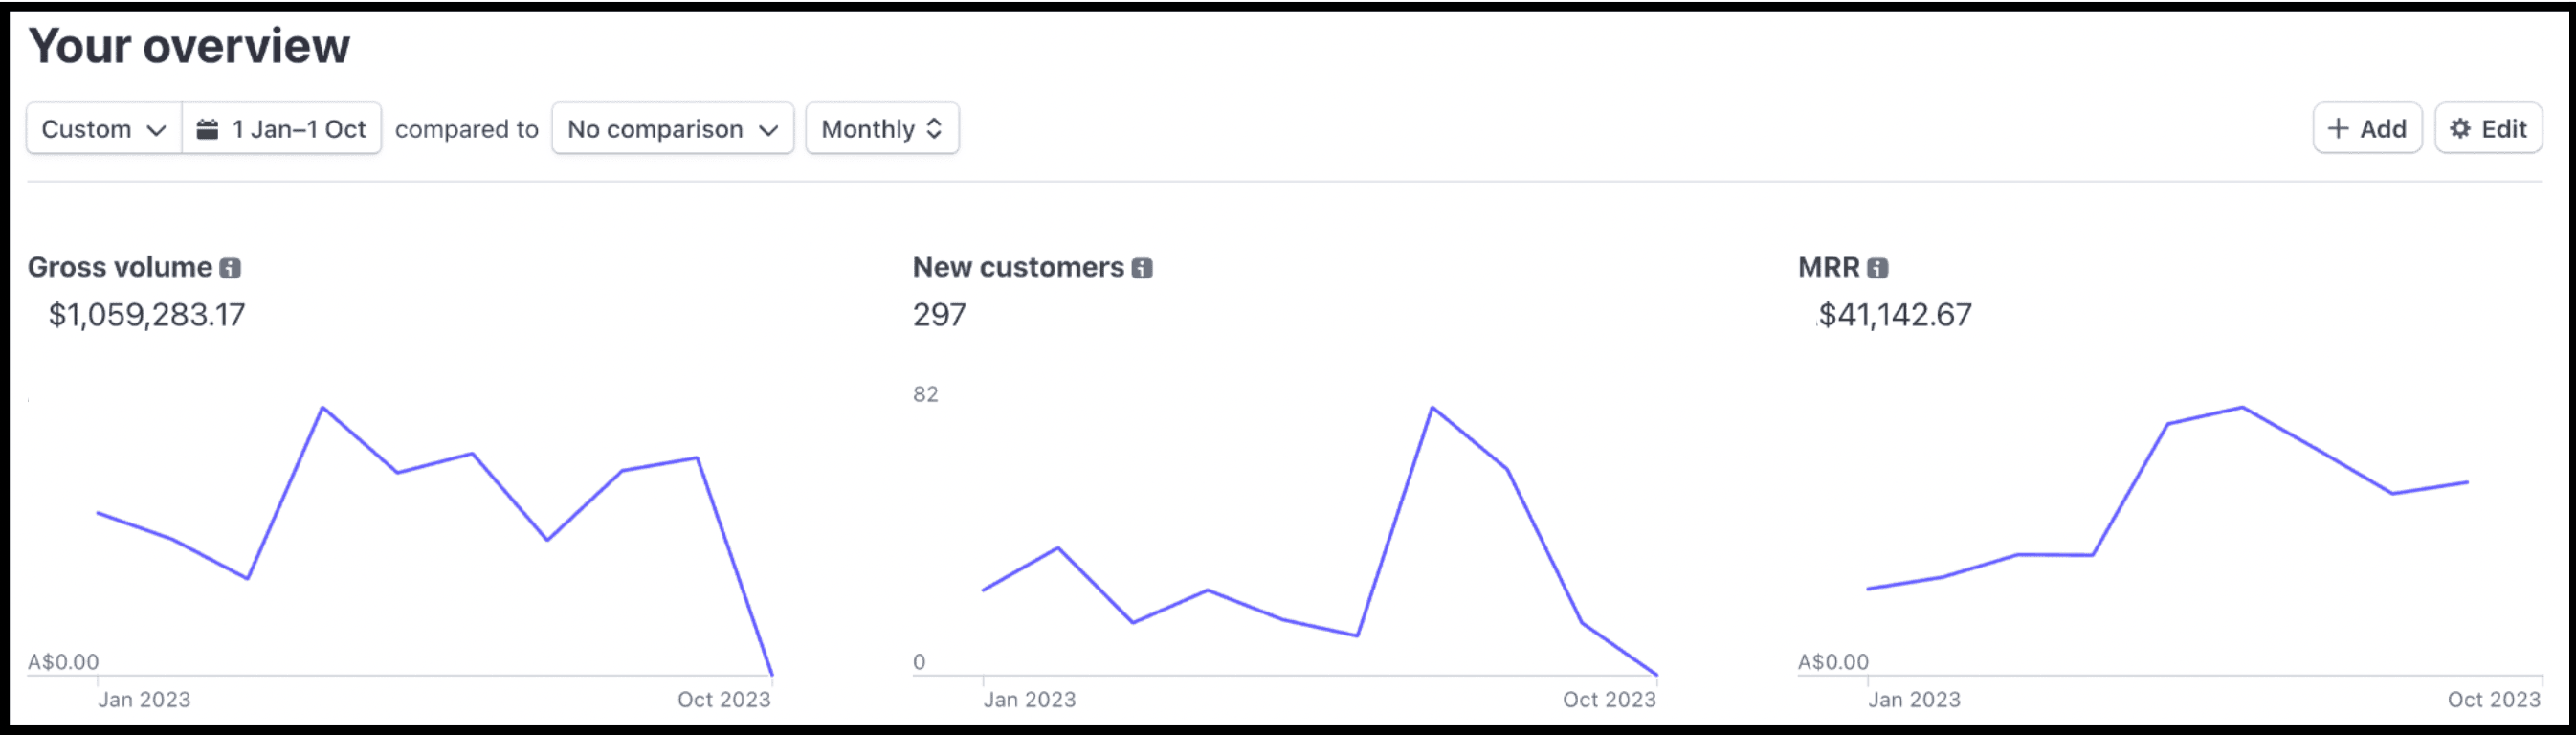Screen dimensions: 2576x735
Task: Click the New customers info icon
Action: [x=1142, y=268]
